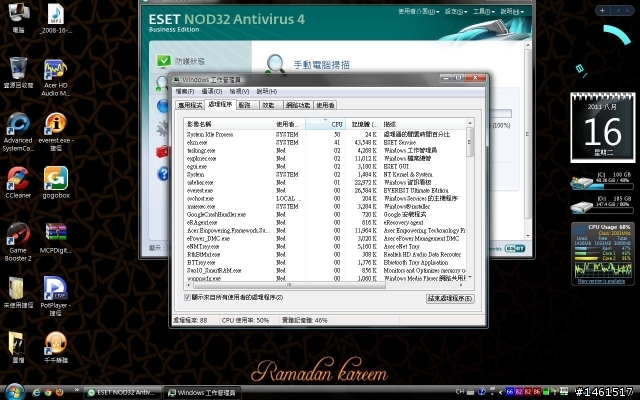
Task: Open 說明(H) menu in Task Manager
Action: [267, 91]
